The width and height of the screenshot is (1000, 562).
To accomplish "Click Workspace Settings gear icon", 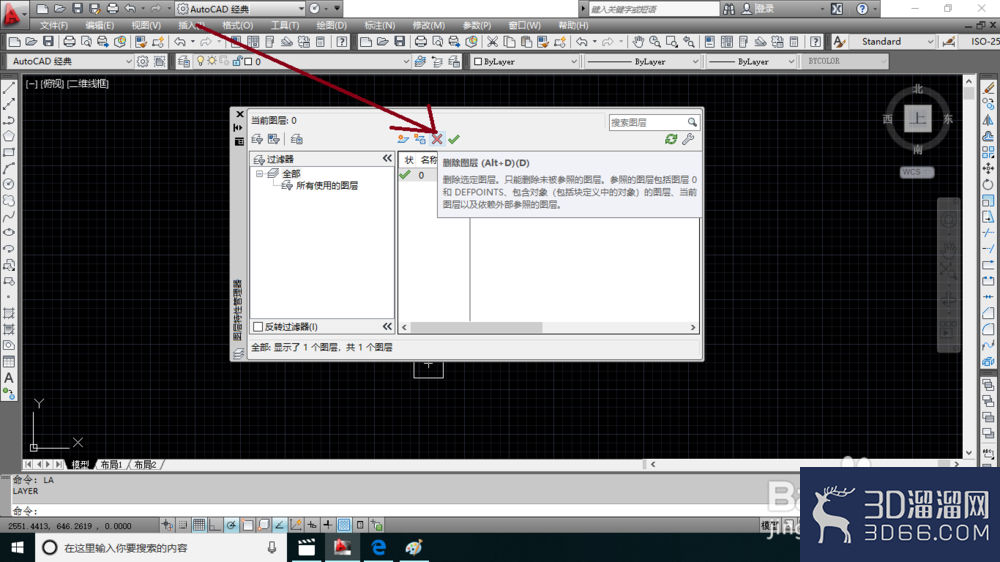I will point(143,61).
